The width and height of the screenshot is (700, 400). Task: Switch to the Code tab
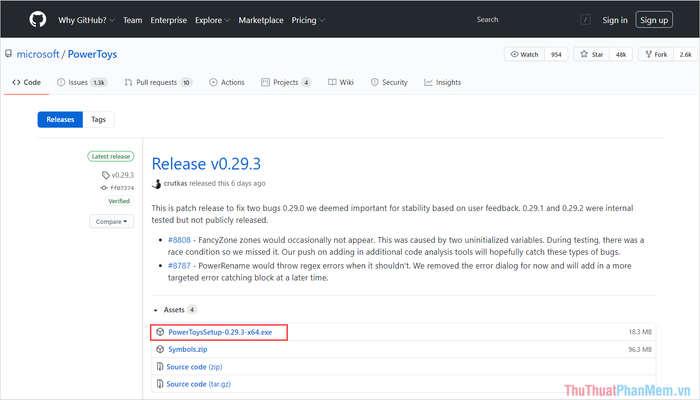click(27, 82)
